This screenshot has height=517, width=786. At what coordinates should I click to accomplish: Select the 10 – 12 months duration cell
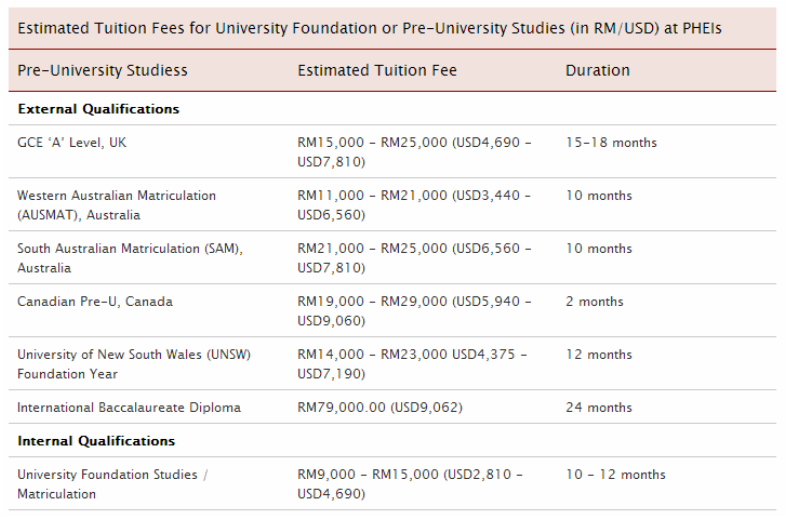tap(616, 474)
